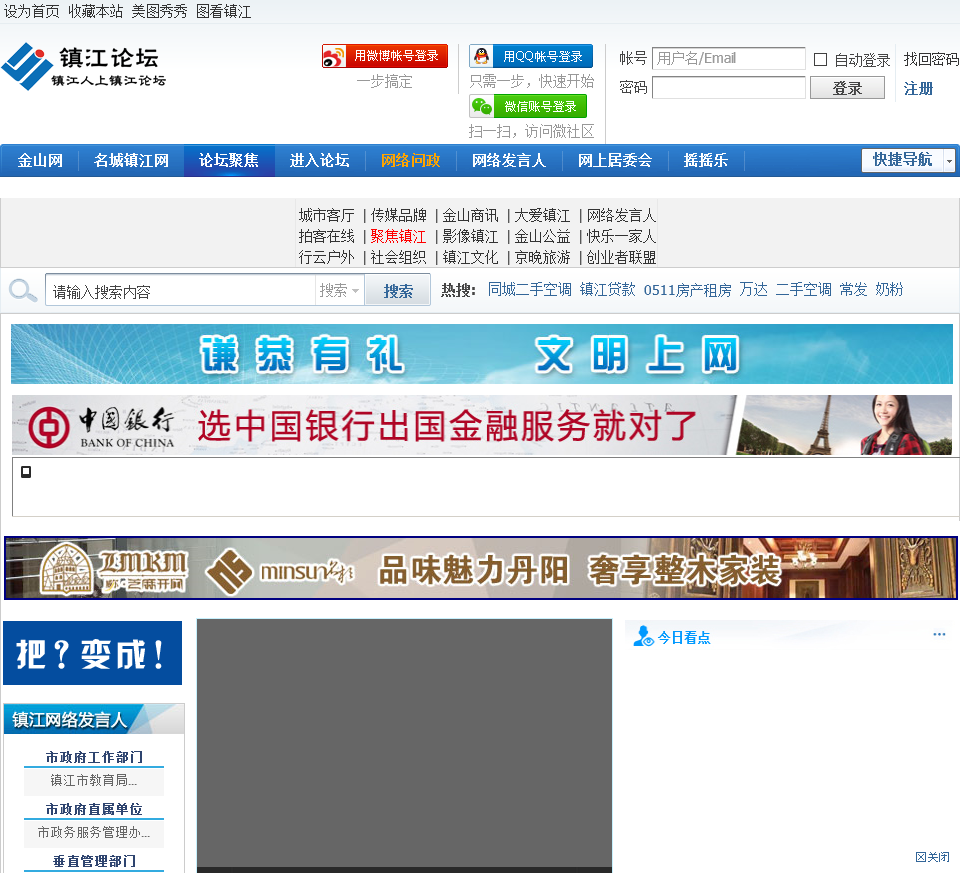960x873 pixels.
Task: Open the 摇摇乐 nav tab
Action: click(706, 161)
